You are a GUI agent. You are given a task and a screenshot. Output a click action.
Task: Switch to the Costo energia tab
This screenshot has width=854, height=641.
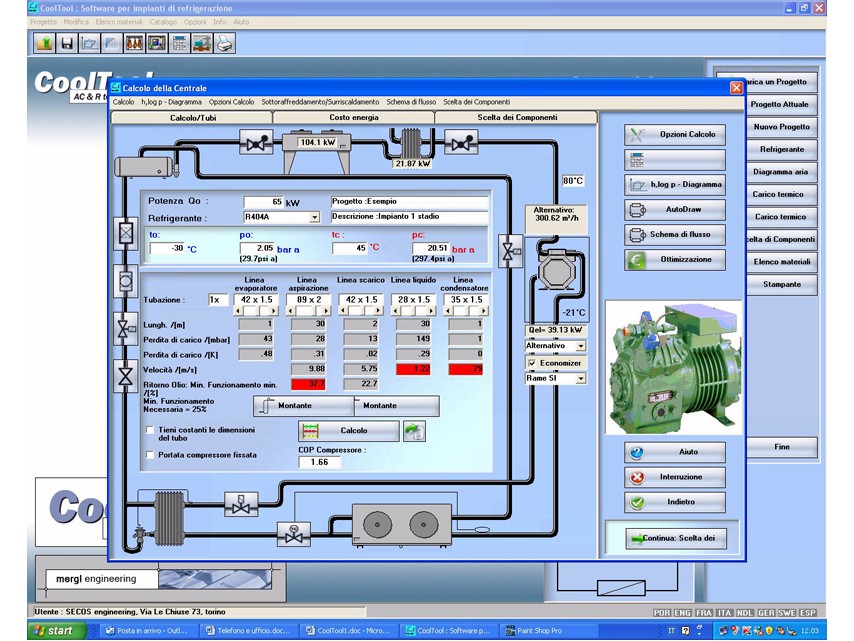(x=353, y=117)
